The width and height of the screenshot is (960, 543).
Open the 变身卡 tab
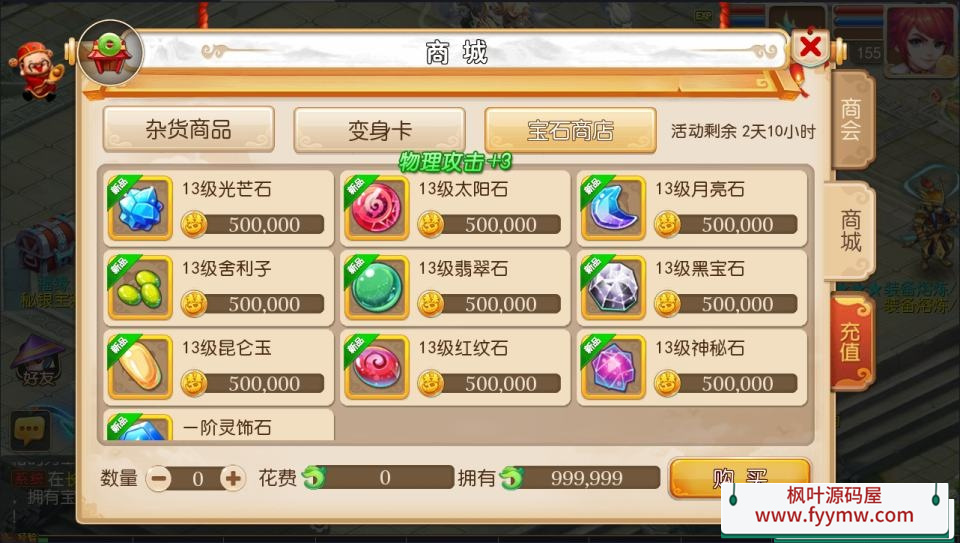380,130
